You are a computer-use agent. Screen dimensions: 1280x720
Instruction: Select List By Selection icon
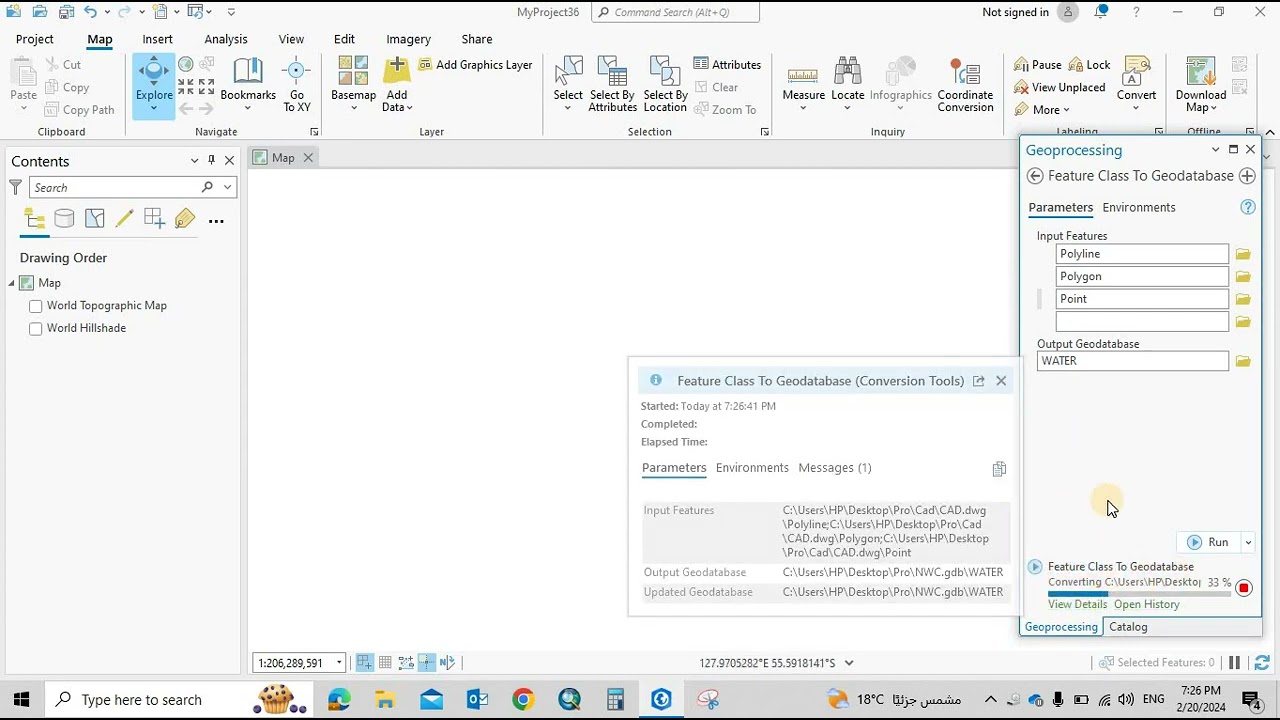(x=95, y=220)
